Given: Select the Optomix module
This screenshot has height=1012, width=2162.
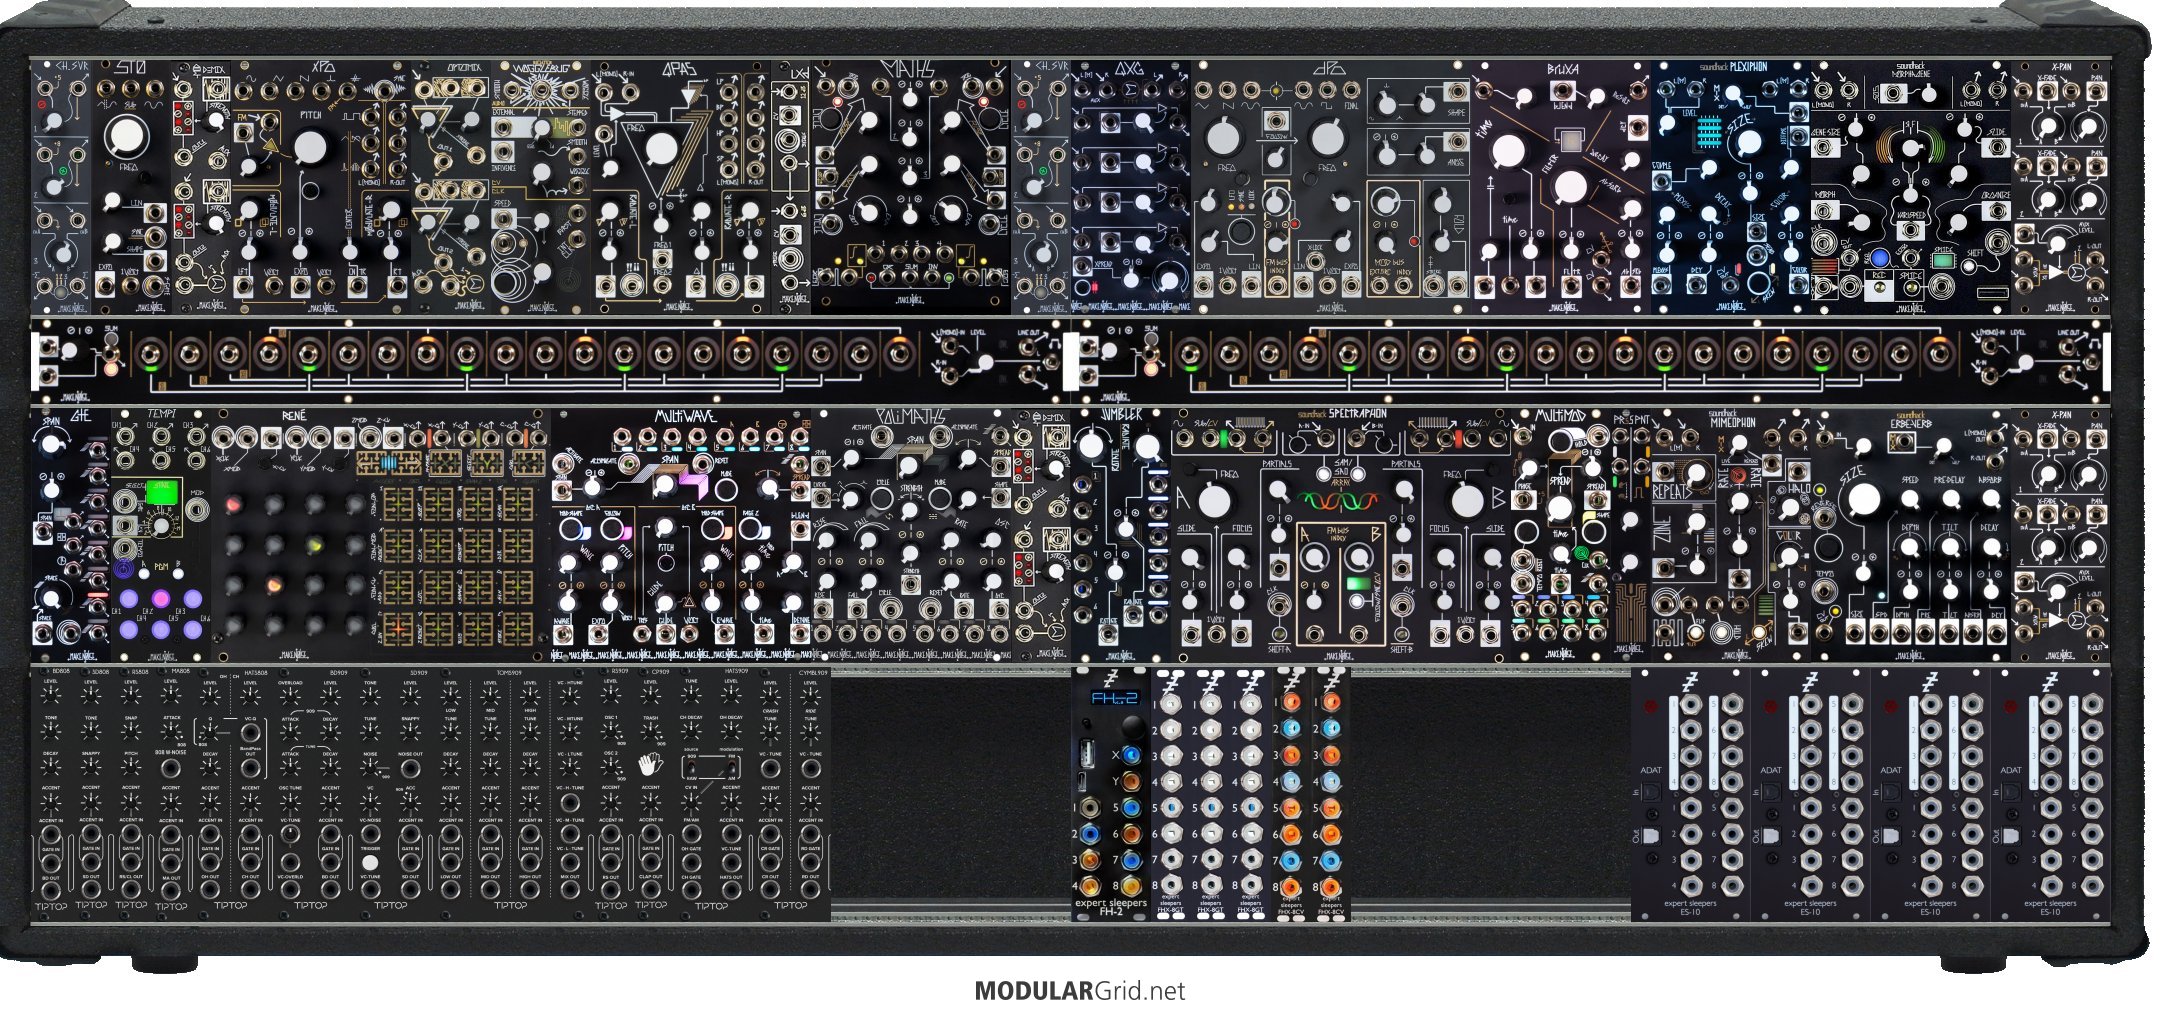Looking at the screenshot, I should tap(451, 186).
